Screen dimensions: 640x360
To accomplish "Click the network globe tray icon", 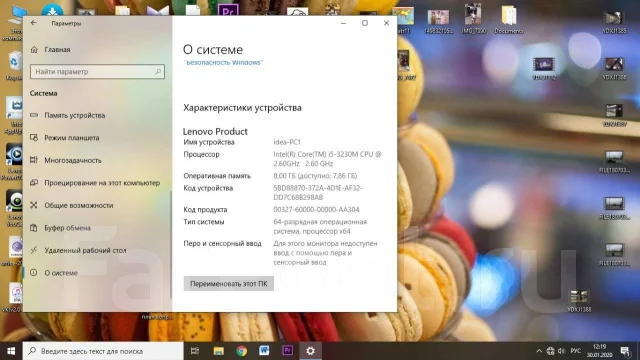I will pos(551,351).
